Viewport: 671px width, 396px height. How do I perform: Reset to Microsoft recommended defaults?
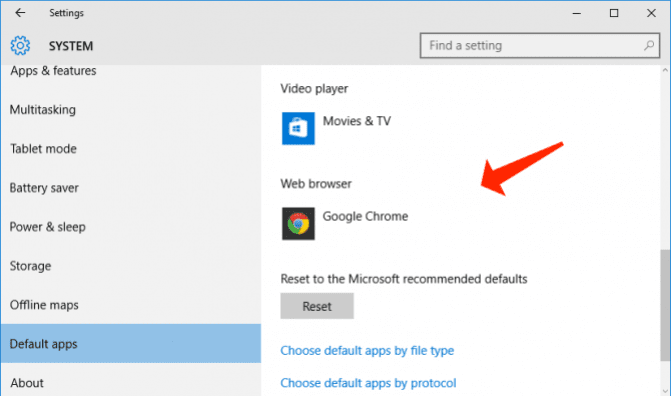(x=317, y=306)
